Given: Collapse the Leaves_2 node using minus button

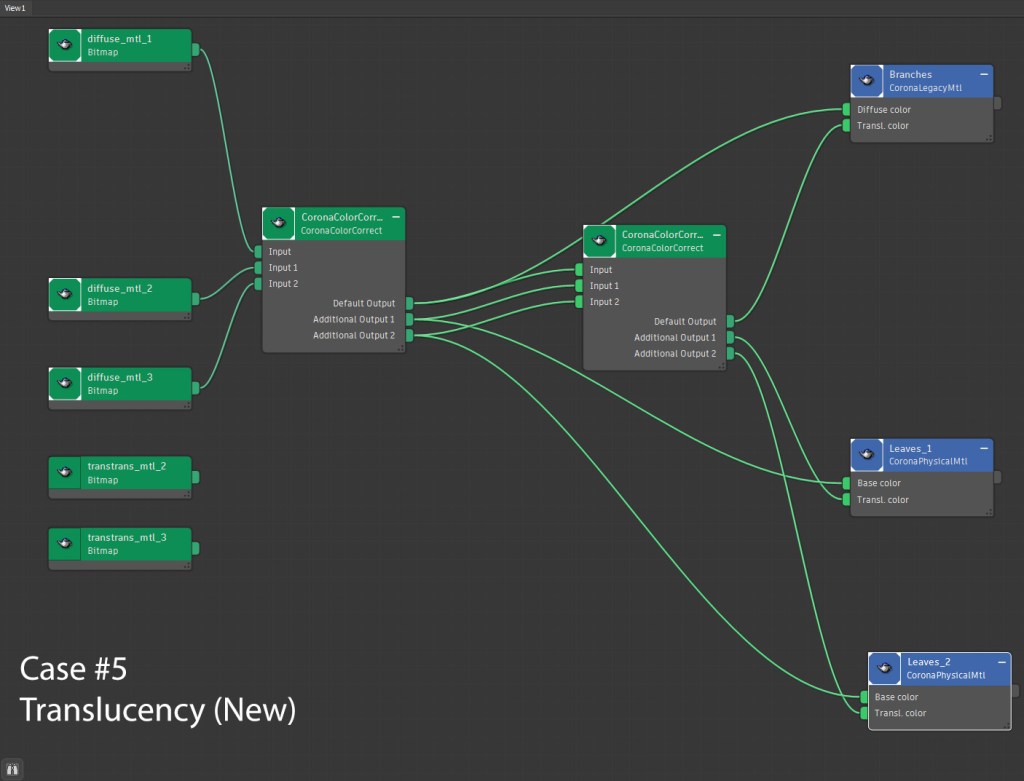Looking at the screenshot, I should [1002, 661].
